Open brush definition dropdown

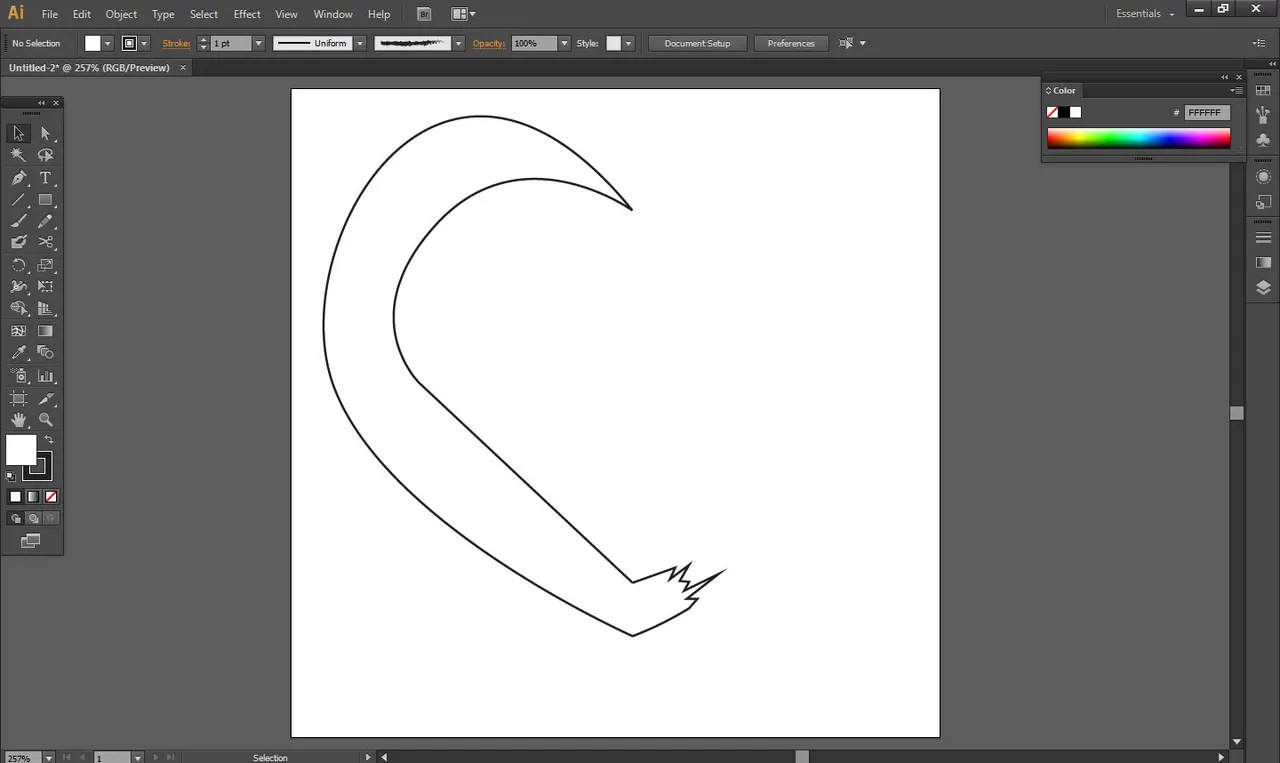pos(459,43)
